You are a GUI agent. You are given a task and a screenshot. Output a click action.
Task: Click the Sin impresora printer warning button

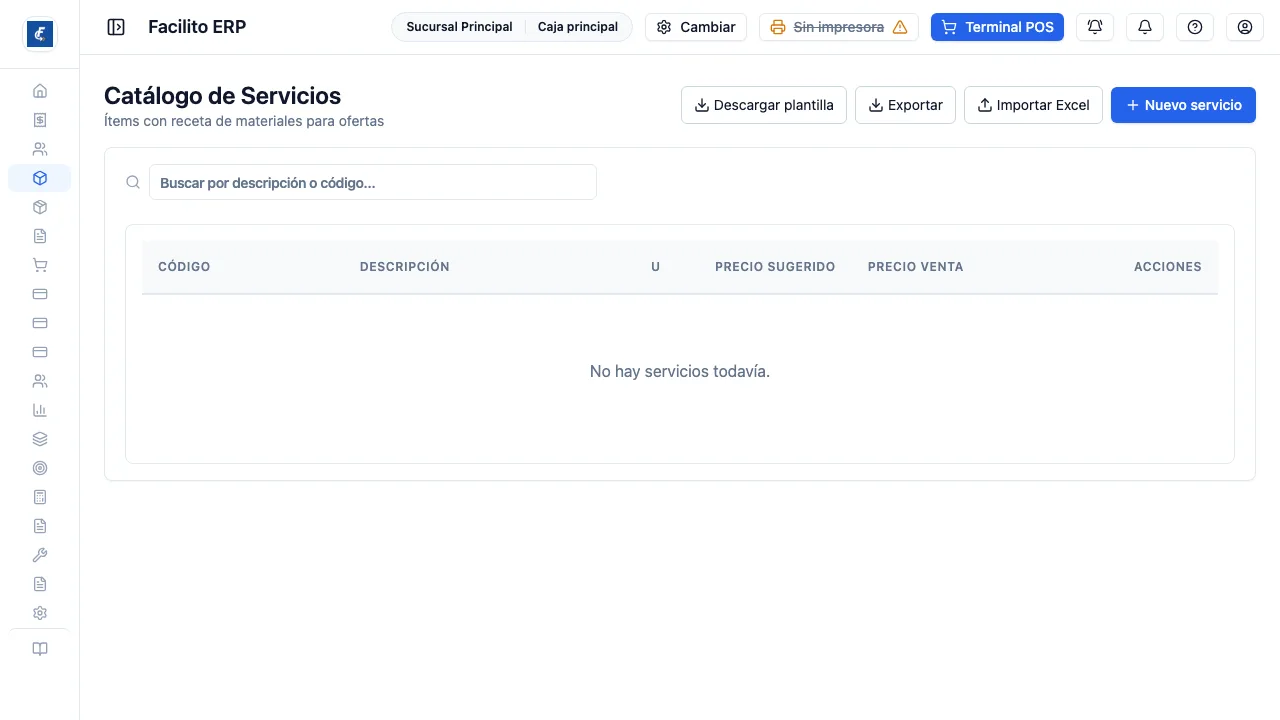839,27
